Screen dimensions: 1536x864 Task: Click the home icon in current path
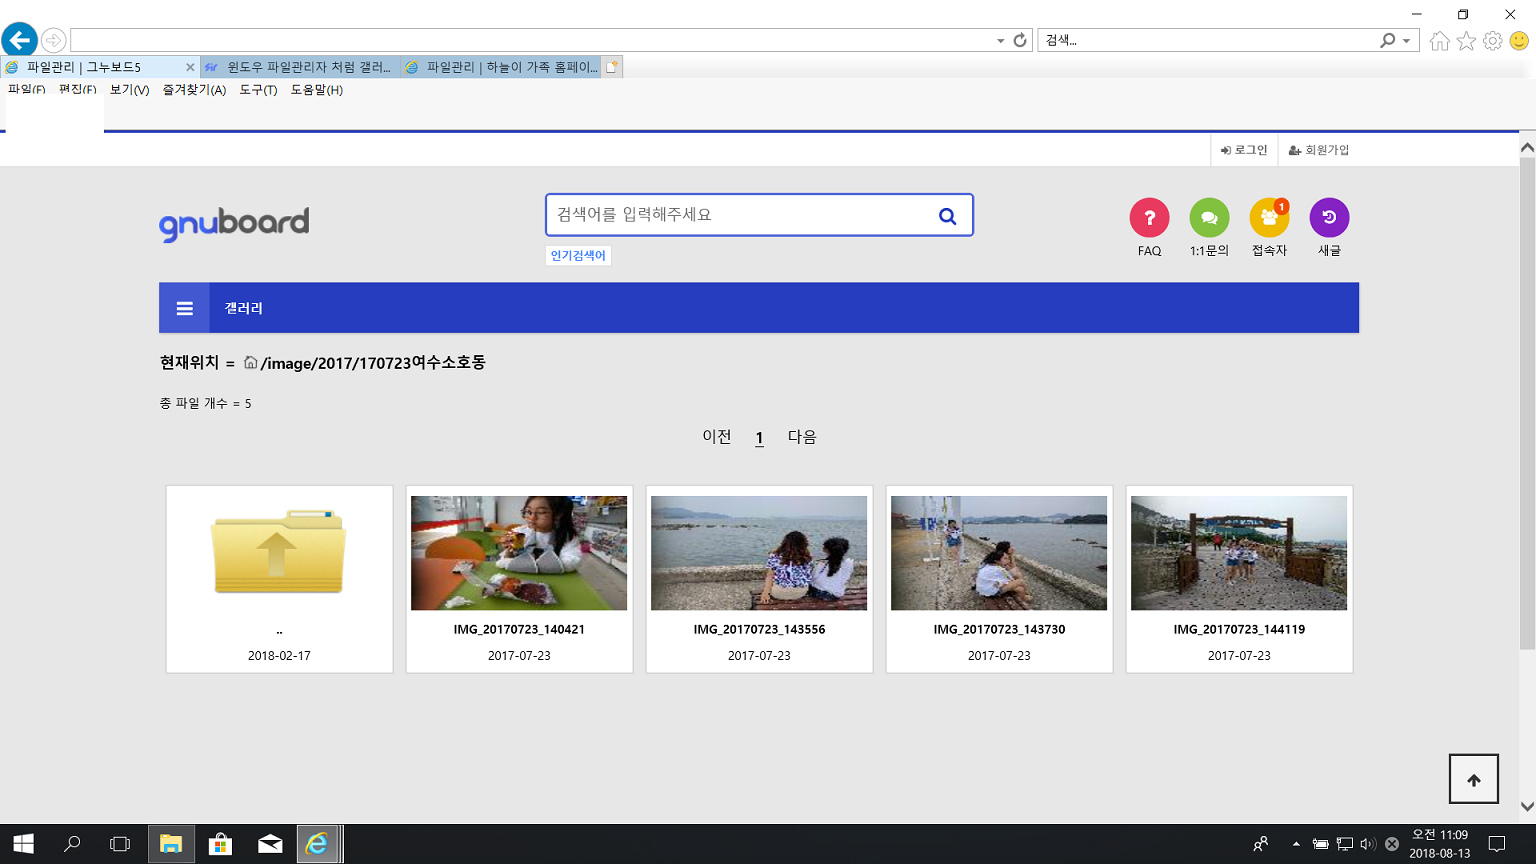pyautogui.click(x=251, y=363)
